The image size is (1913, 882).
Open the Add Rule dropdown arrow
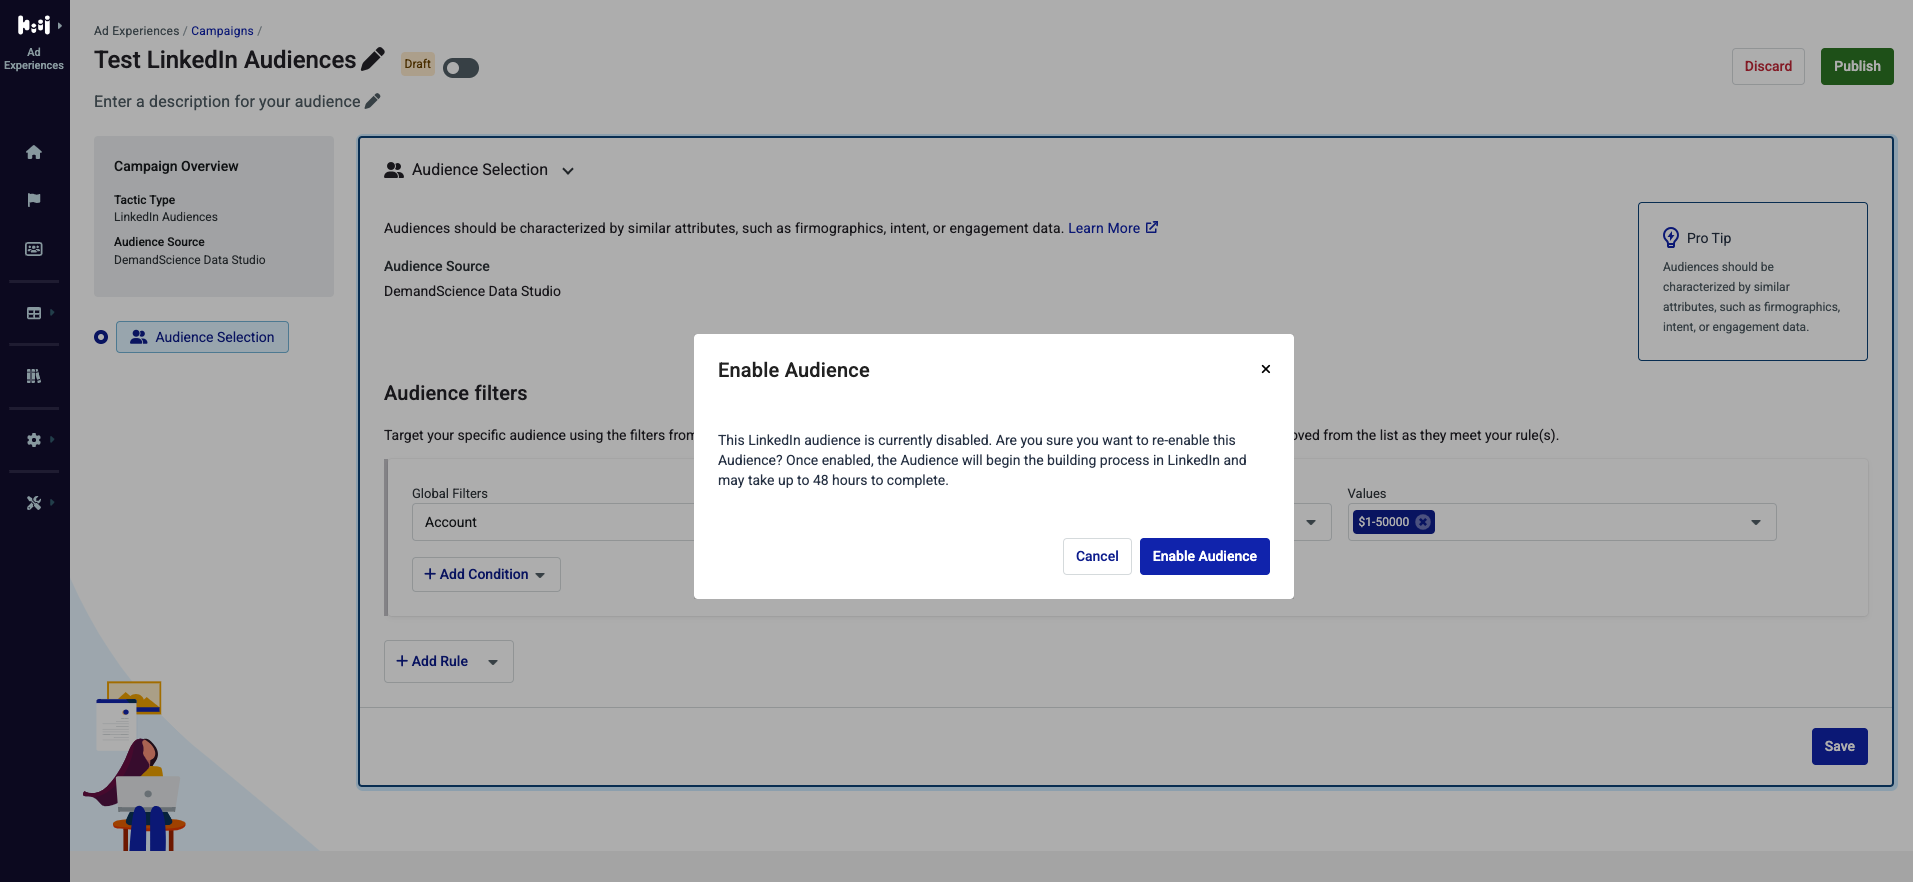pos(493,662)
